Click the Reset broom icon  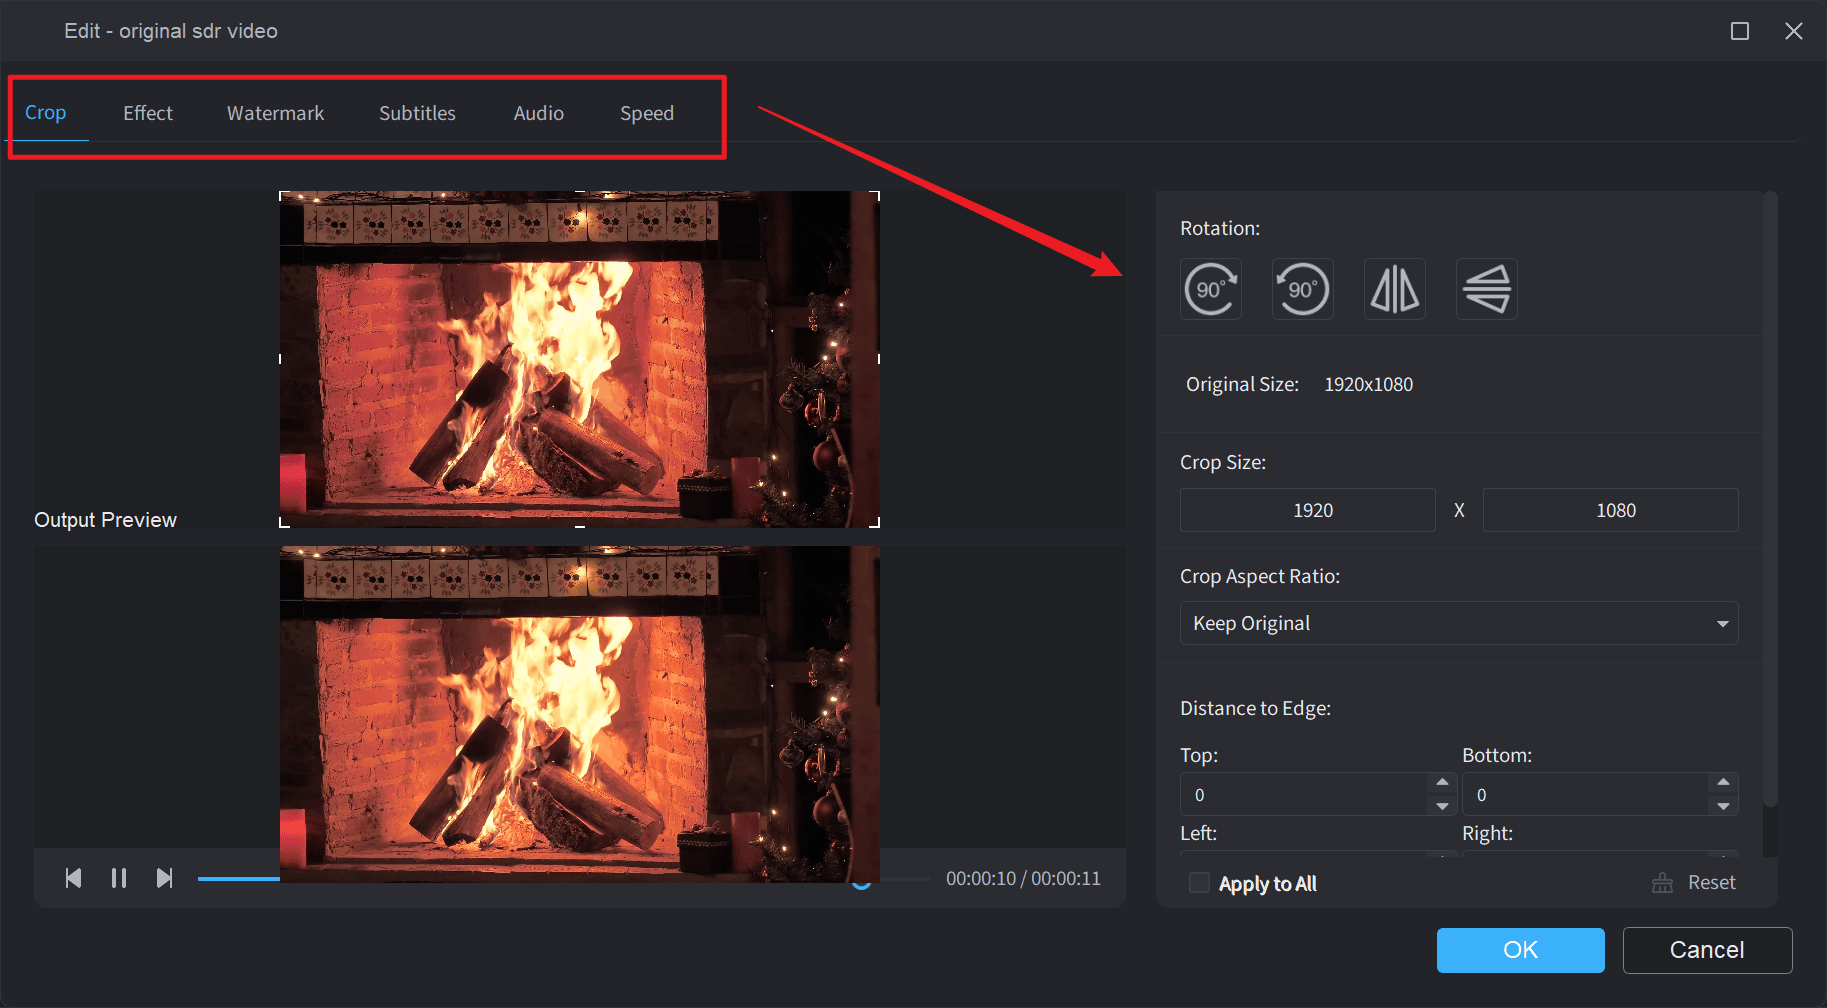1662,883
